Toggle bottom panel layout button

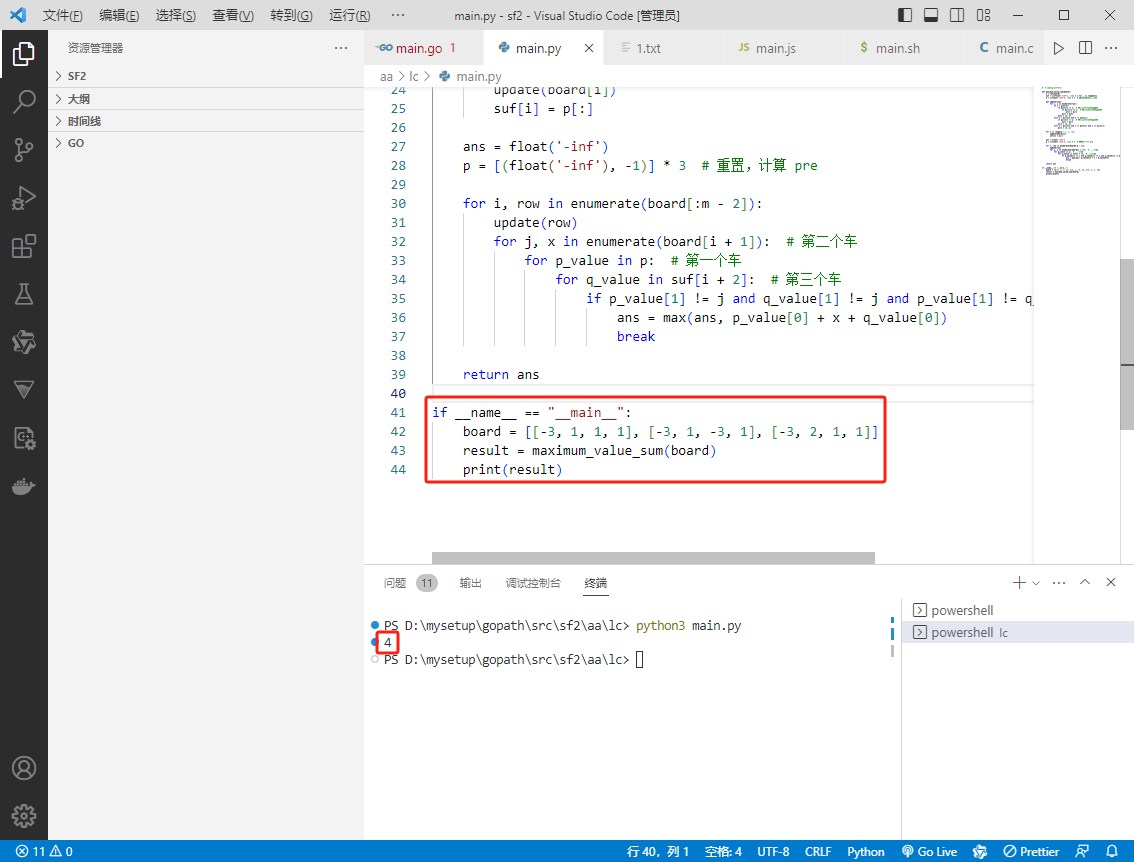pyautogui.click(x=931, y=15)
